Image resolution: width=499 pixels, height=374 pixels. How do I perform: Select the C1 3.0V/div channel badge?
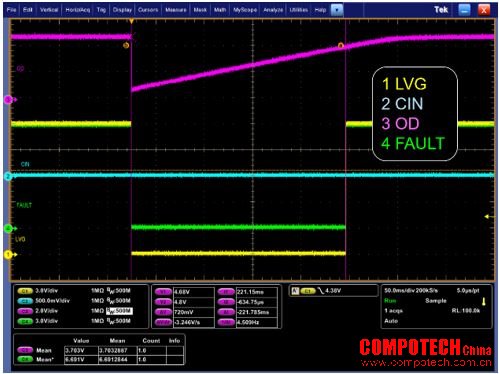pos(25,291)
